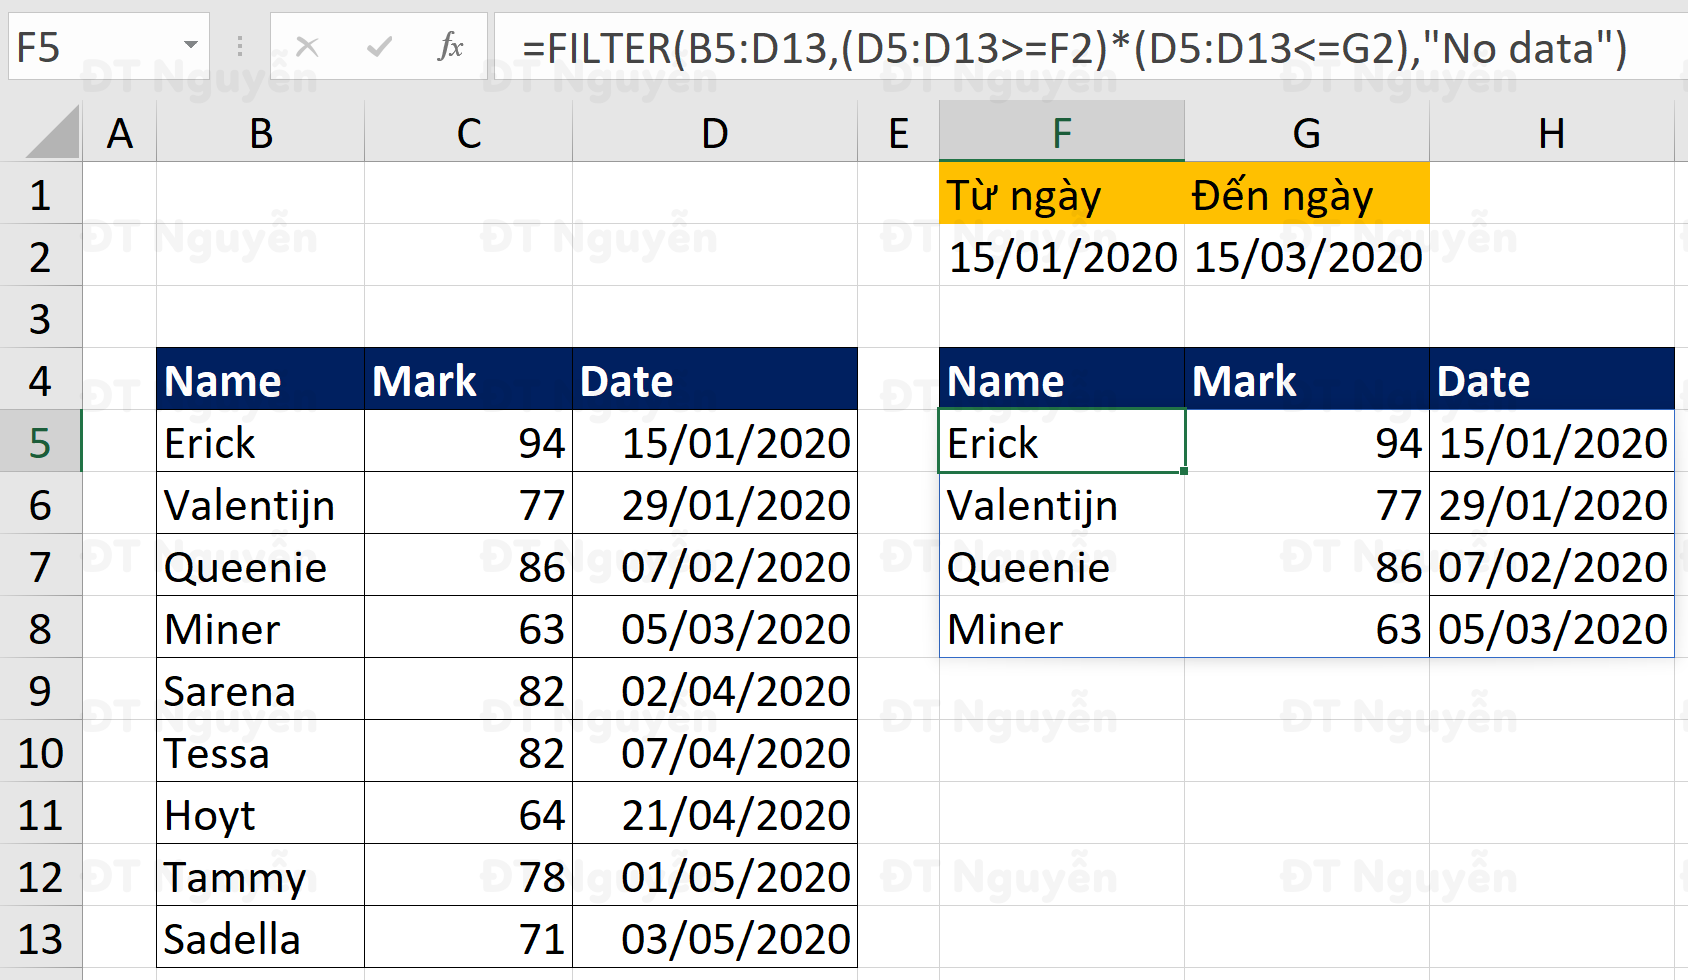Select the start date cell 15/01/2020 in F2
Screen dimensions: 1688x980
coord(1061,257)
